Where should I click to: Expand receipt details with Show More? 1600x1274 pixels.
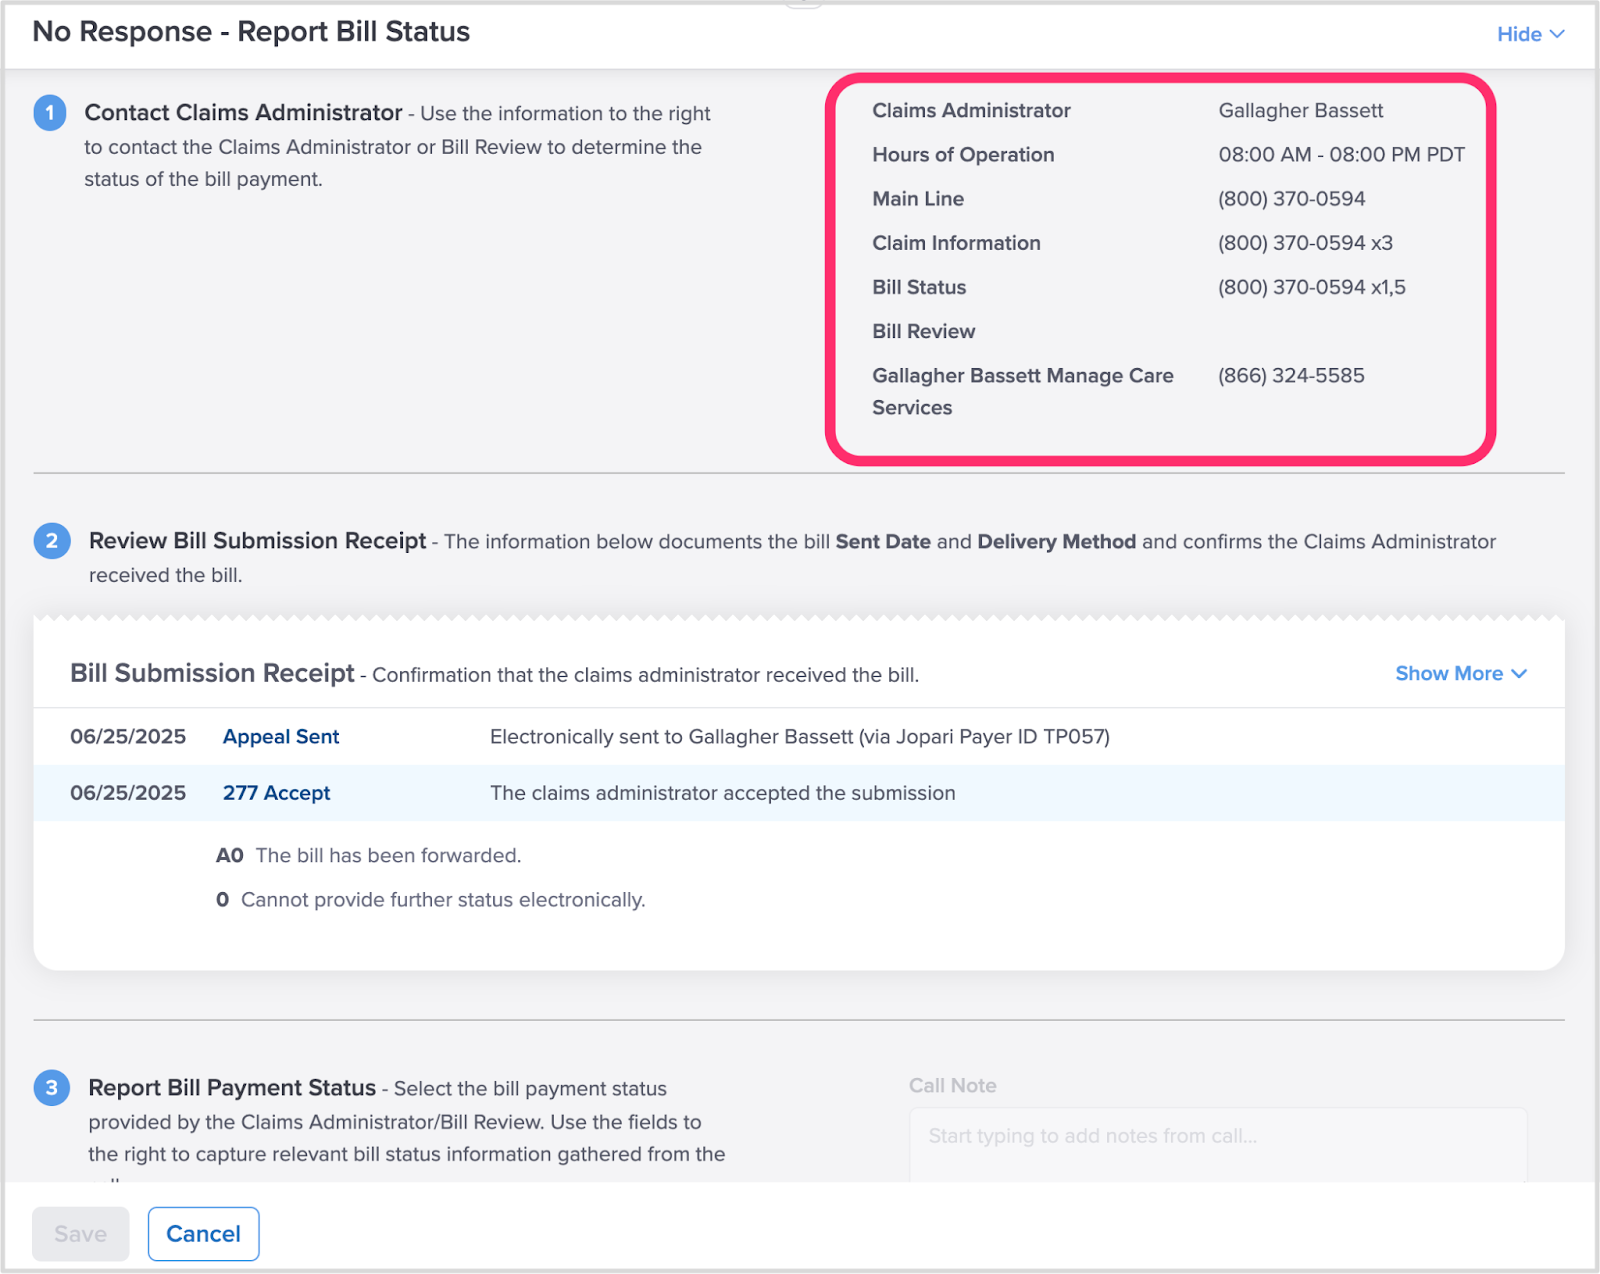[x=1461, y=674]
